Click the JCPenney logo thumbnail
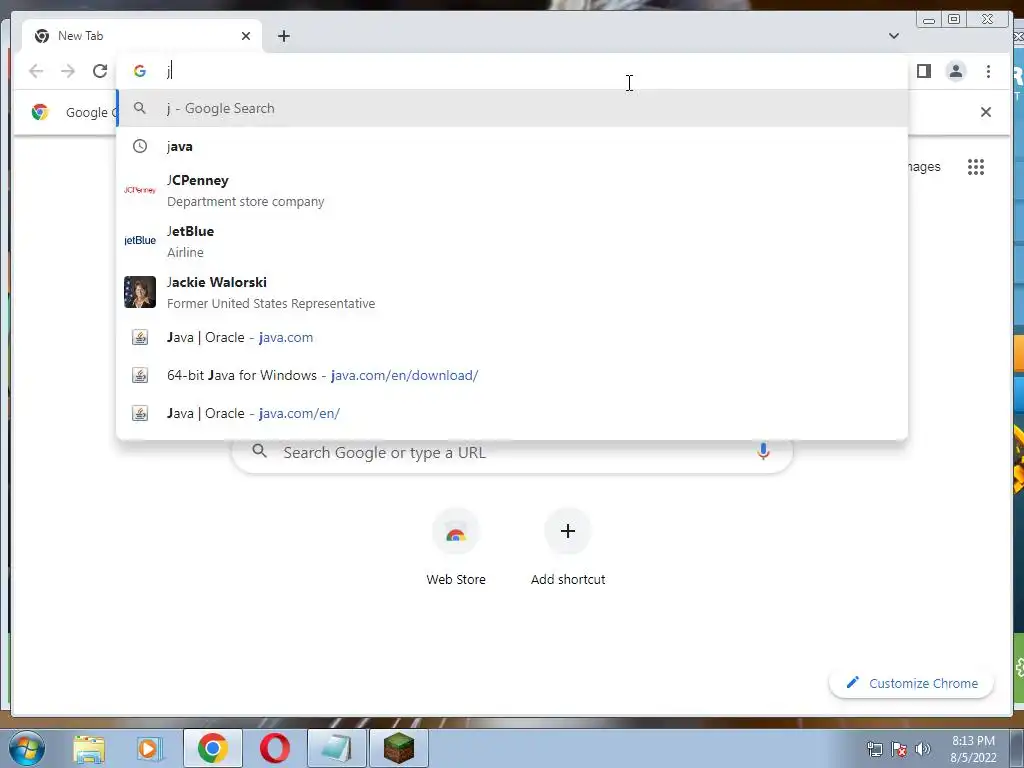This screenshot has width=1024, height=768. click(140, 190)
